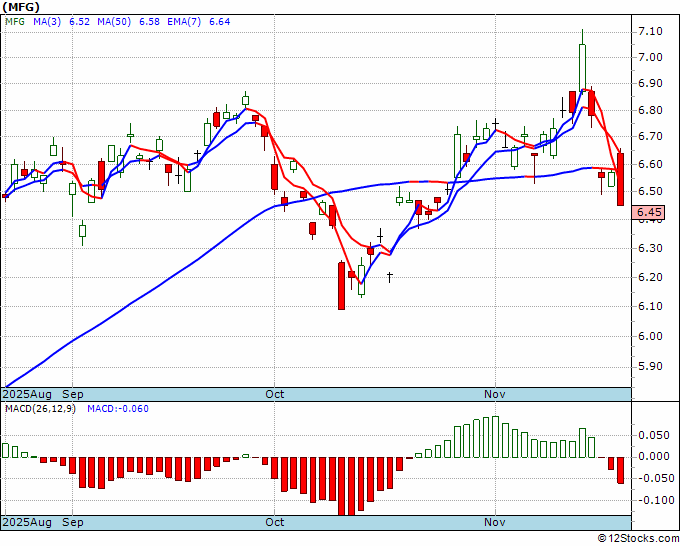Click the EMA(7) legend label
Screen dimensions: 680x546
tap(184, 22)
